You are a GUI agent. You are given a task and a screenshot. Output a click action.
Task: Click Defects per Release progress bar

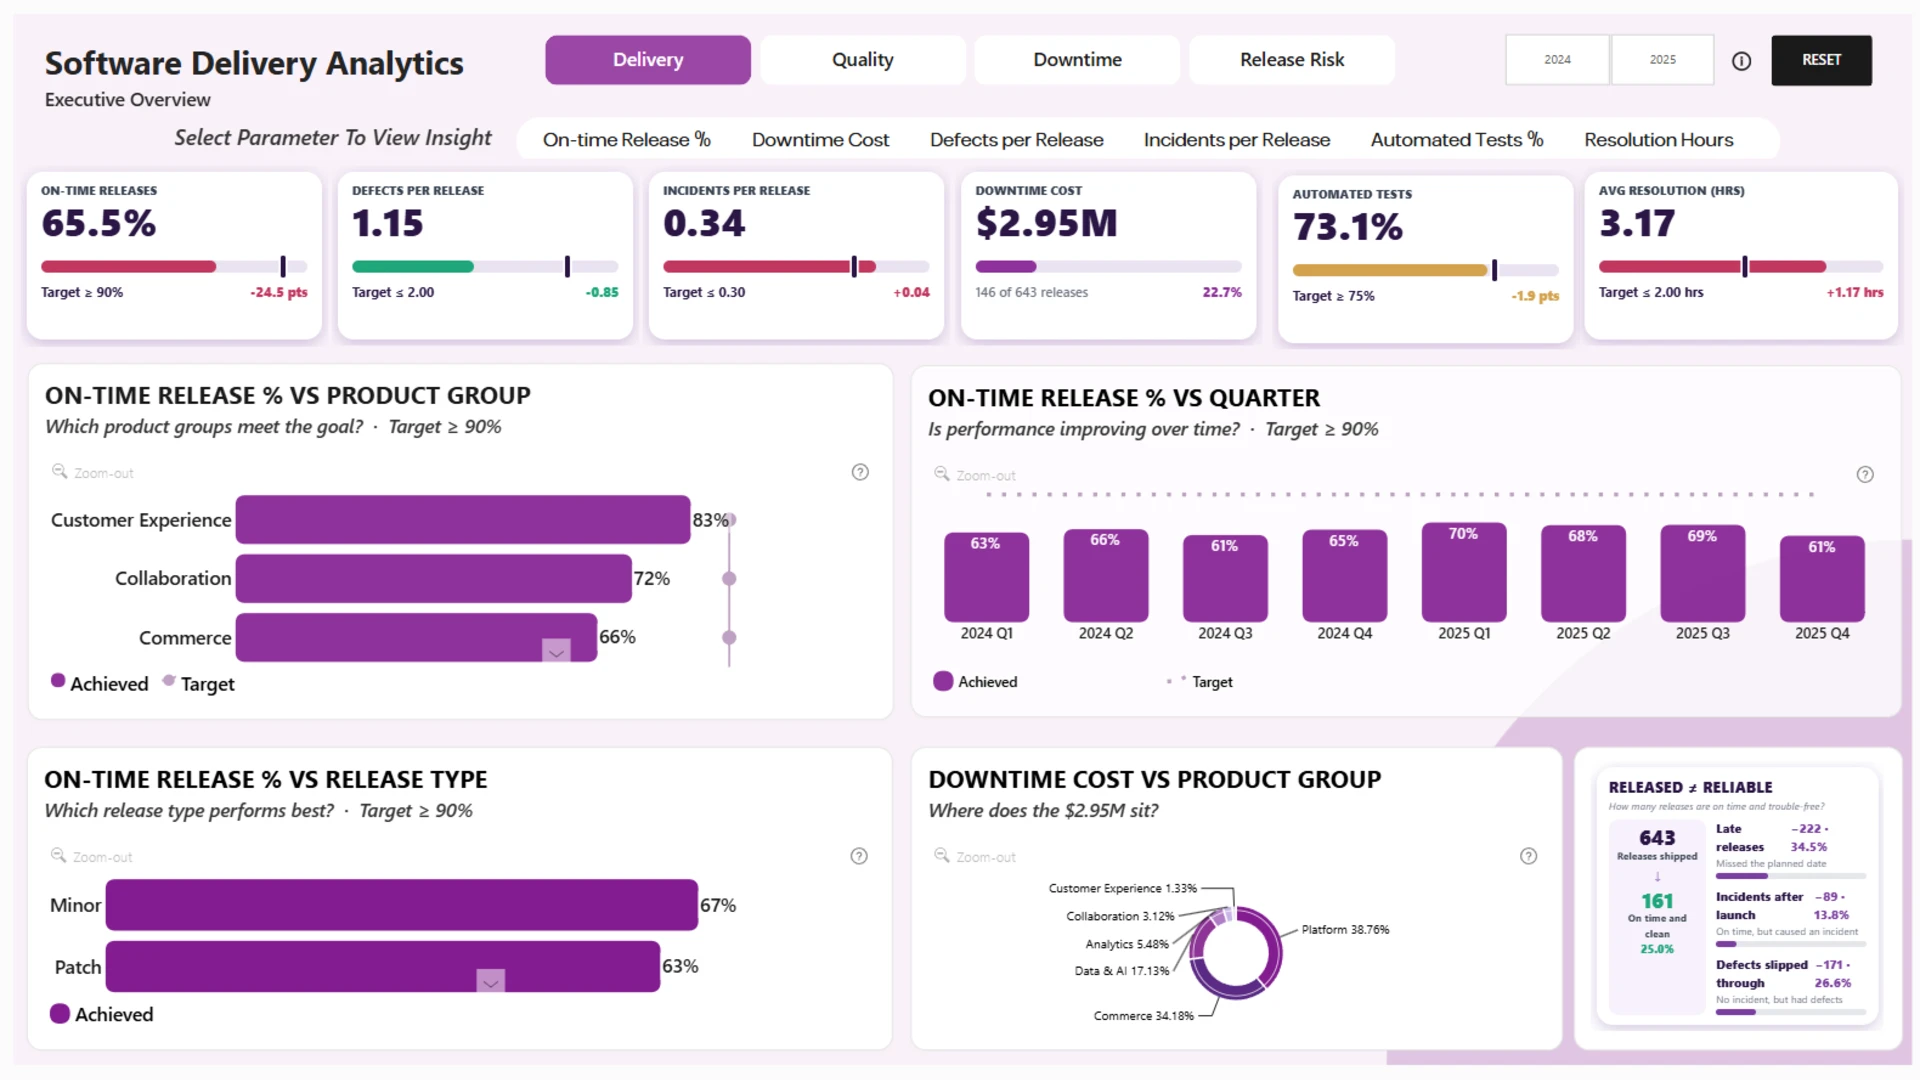tap(485, 267)
